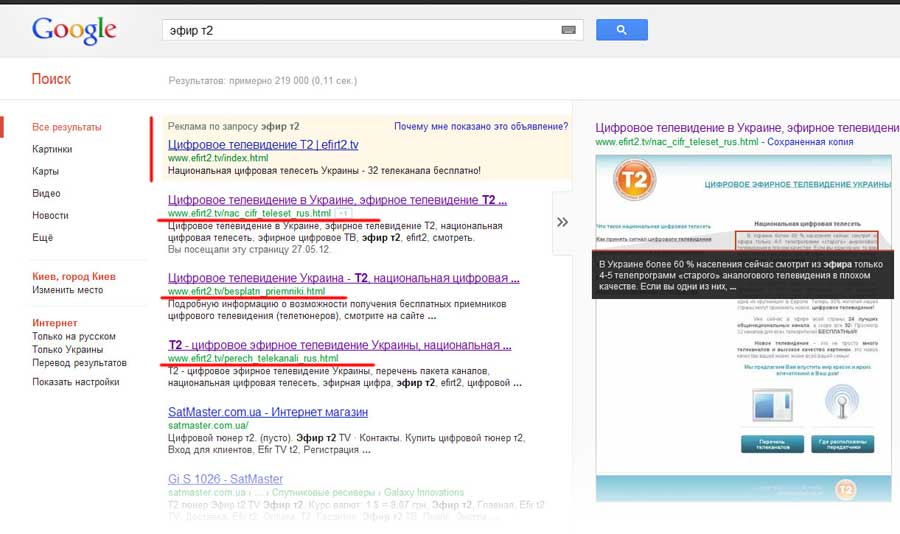Click "Перечень телеканалов" button in preview
The image size is (900, 534).
click(x=772, y=444)
